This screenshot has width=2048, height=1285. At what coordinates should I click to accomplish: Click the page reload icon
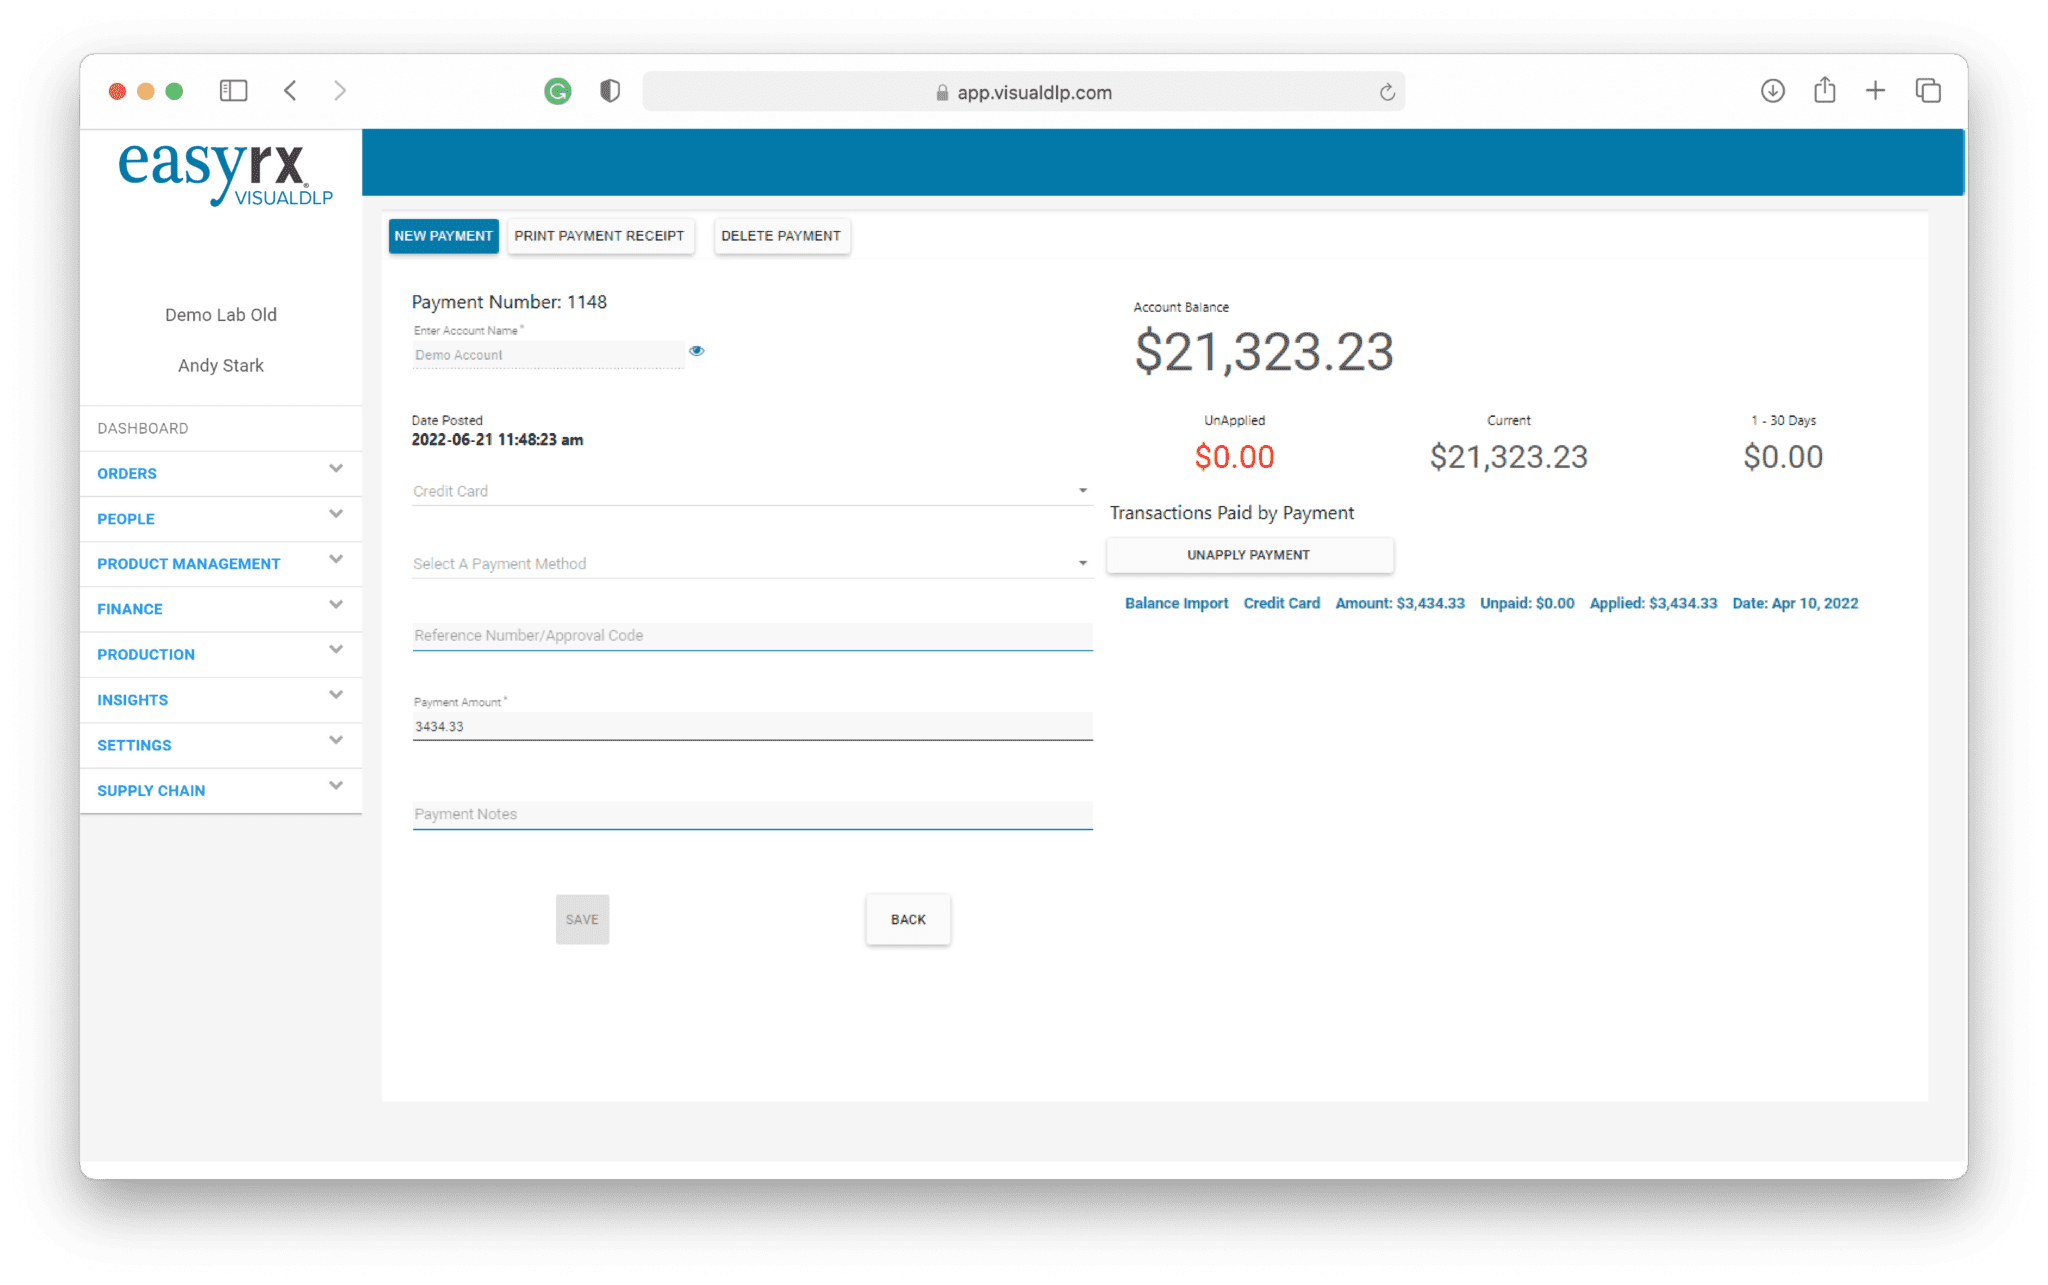point(1387,93)
